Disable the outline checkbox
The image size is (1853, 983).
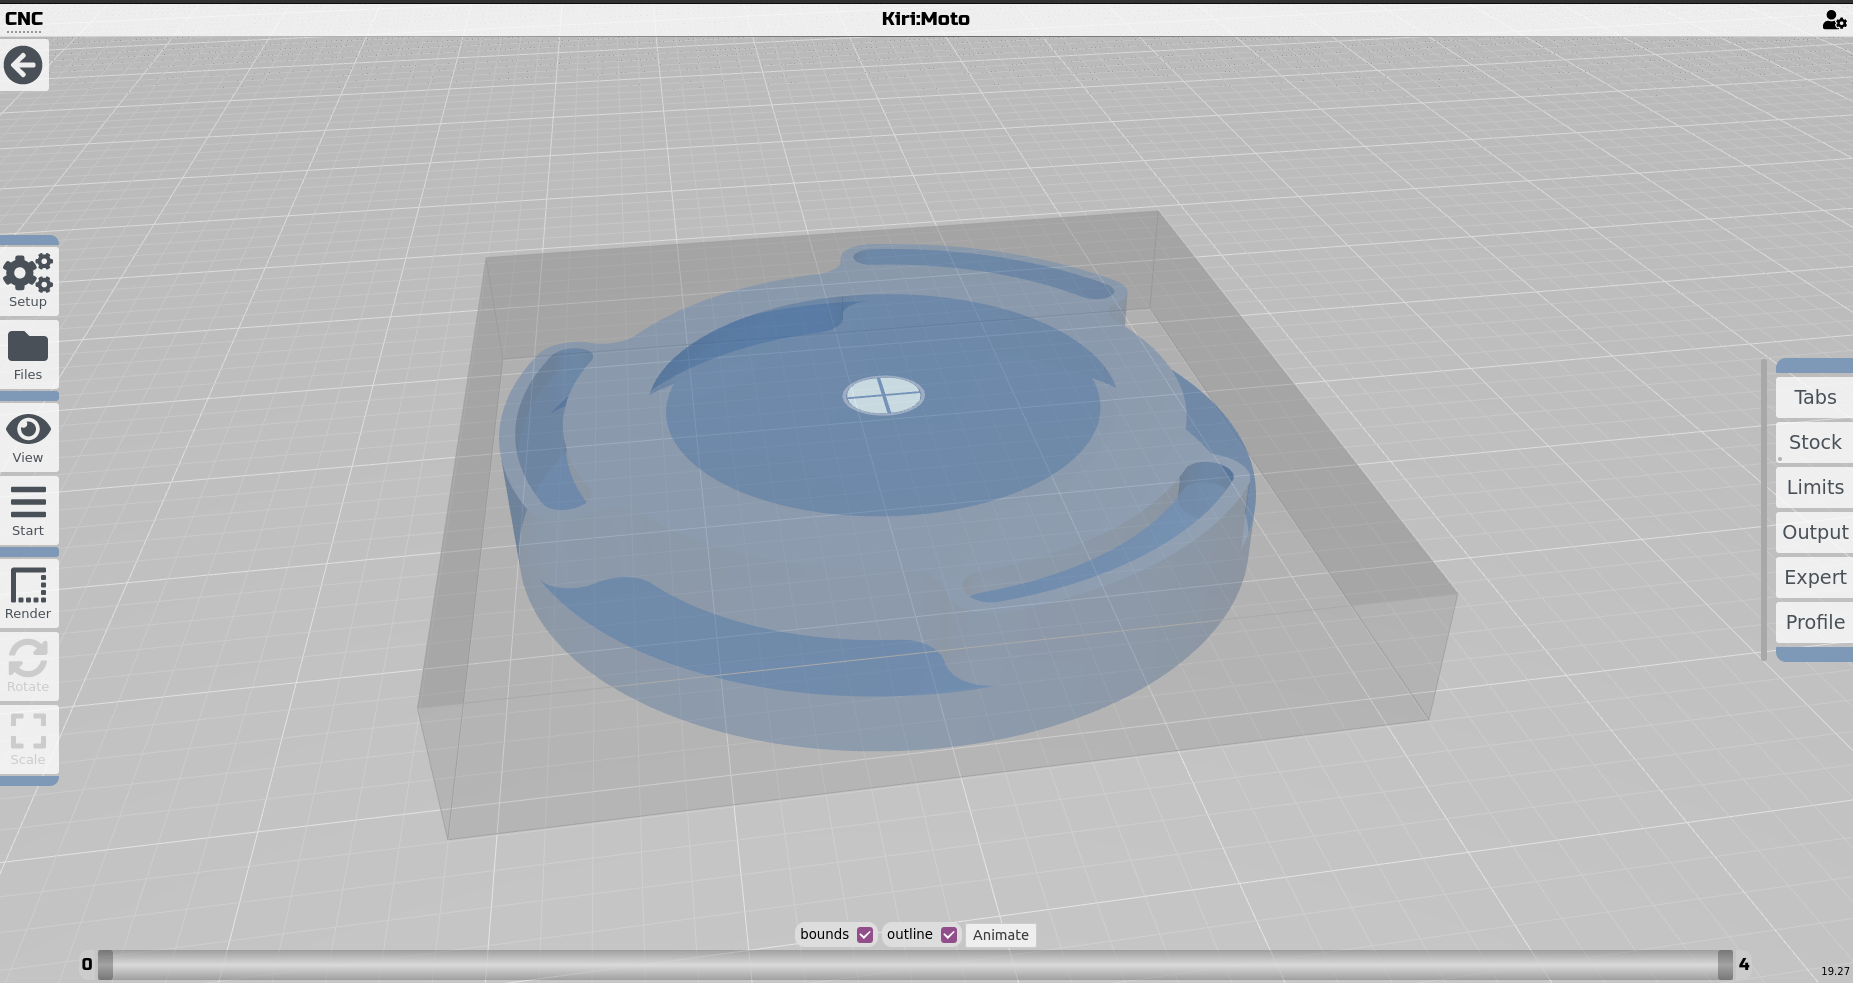948,934
